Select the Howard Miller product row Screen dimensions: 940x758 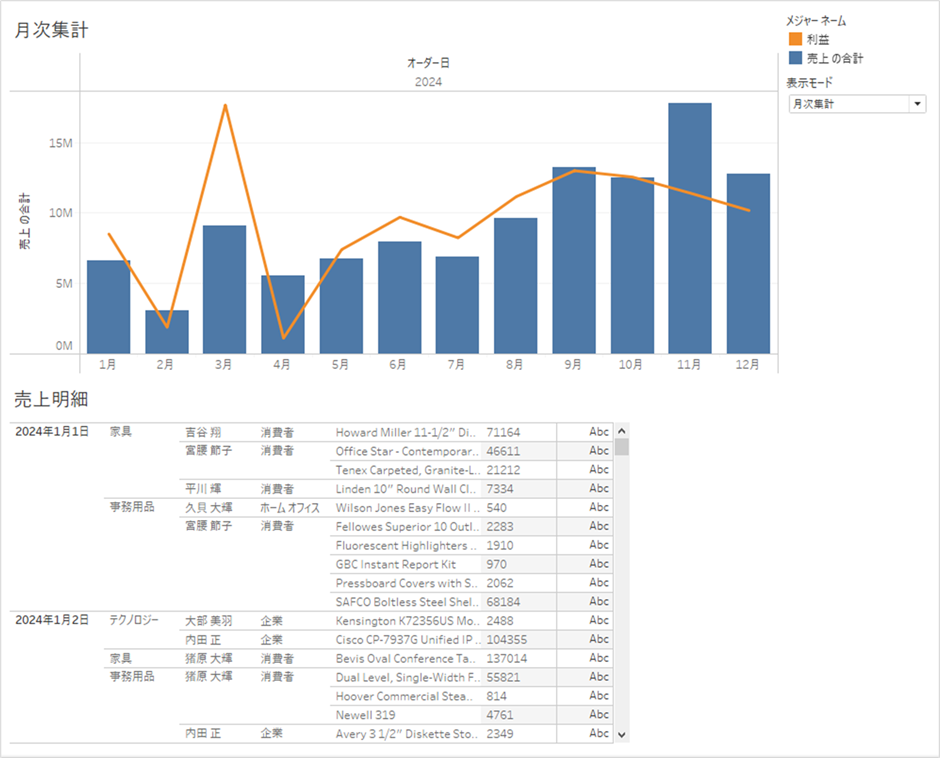click(x=406, y=432)
